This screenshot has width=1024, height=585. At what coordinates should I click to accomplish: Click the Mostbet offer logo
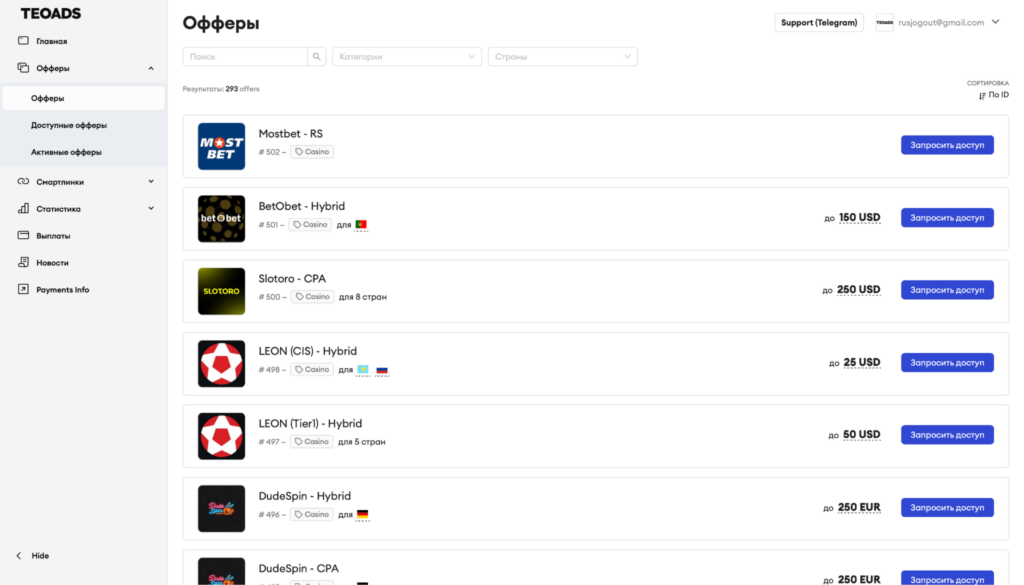click(x=221, y=146)
